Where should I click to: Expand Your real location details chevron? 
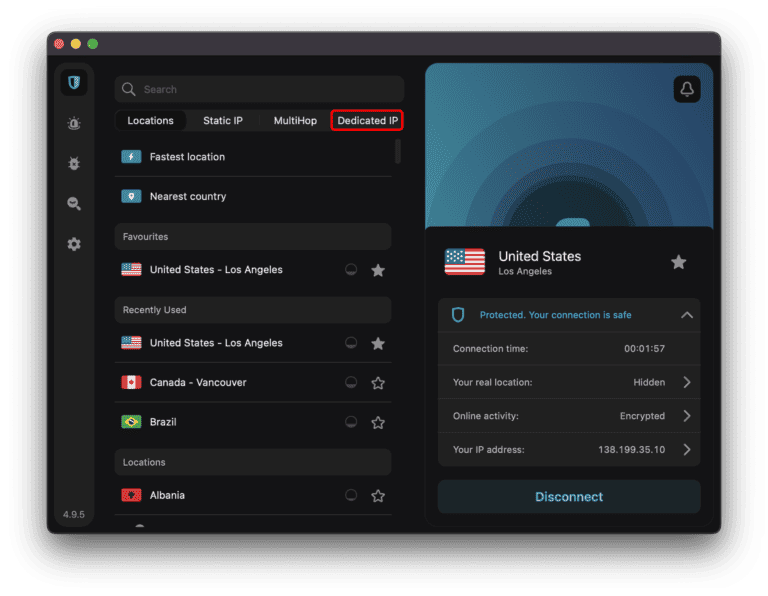687,382
